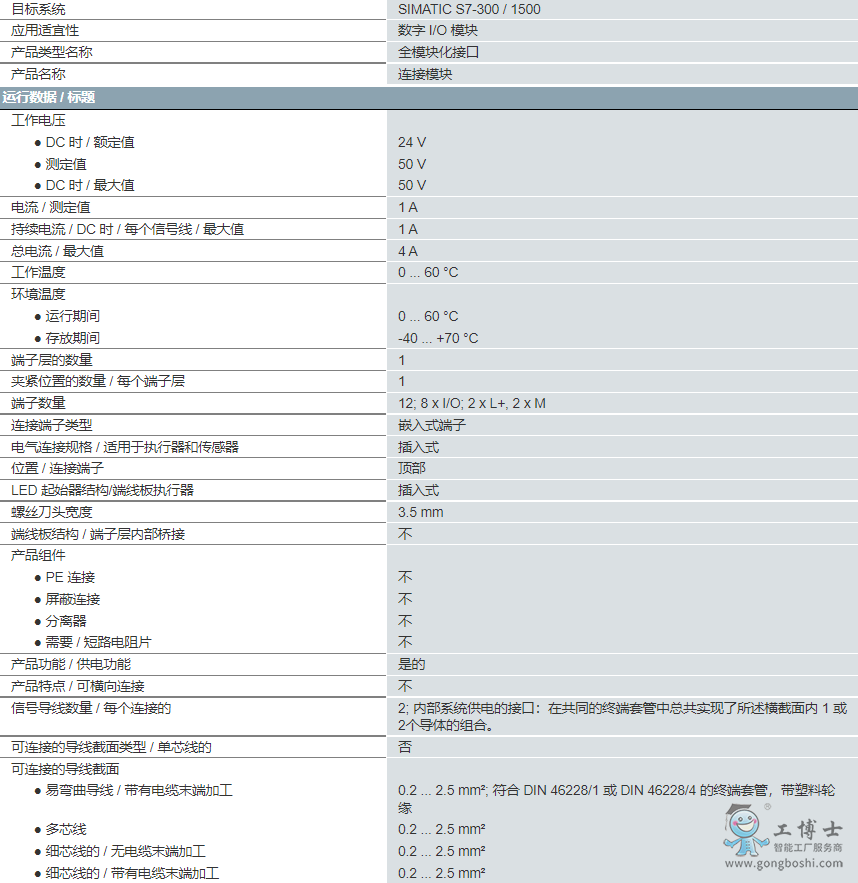Screen dimensions: 858x883
Task: Click the value '24 V'
Action: [x=412, y=142]
